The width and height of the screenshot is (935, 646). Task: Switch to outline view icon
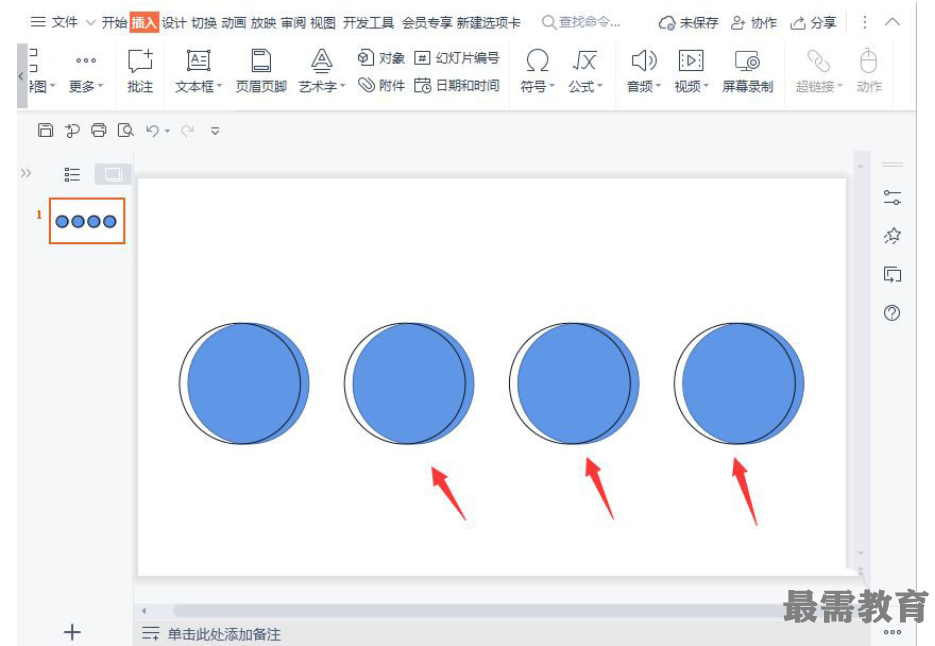click(x=72, y=174)
